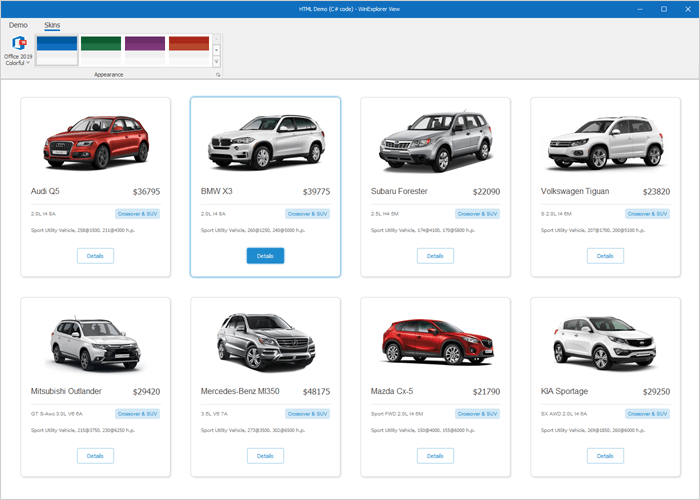Click the $29250 price
700x500 pixels.
pyautogui.click(x=657, y=392)
